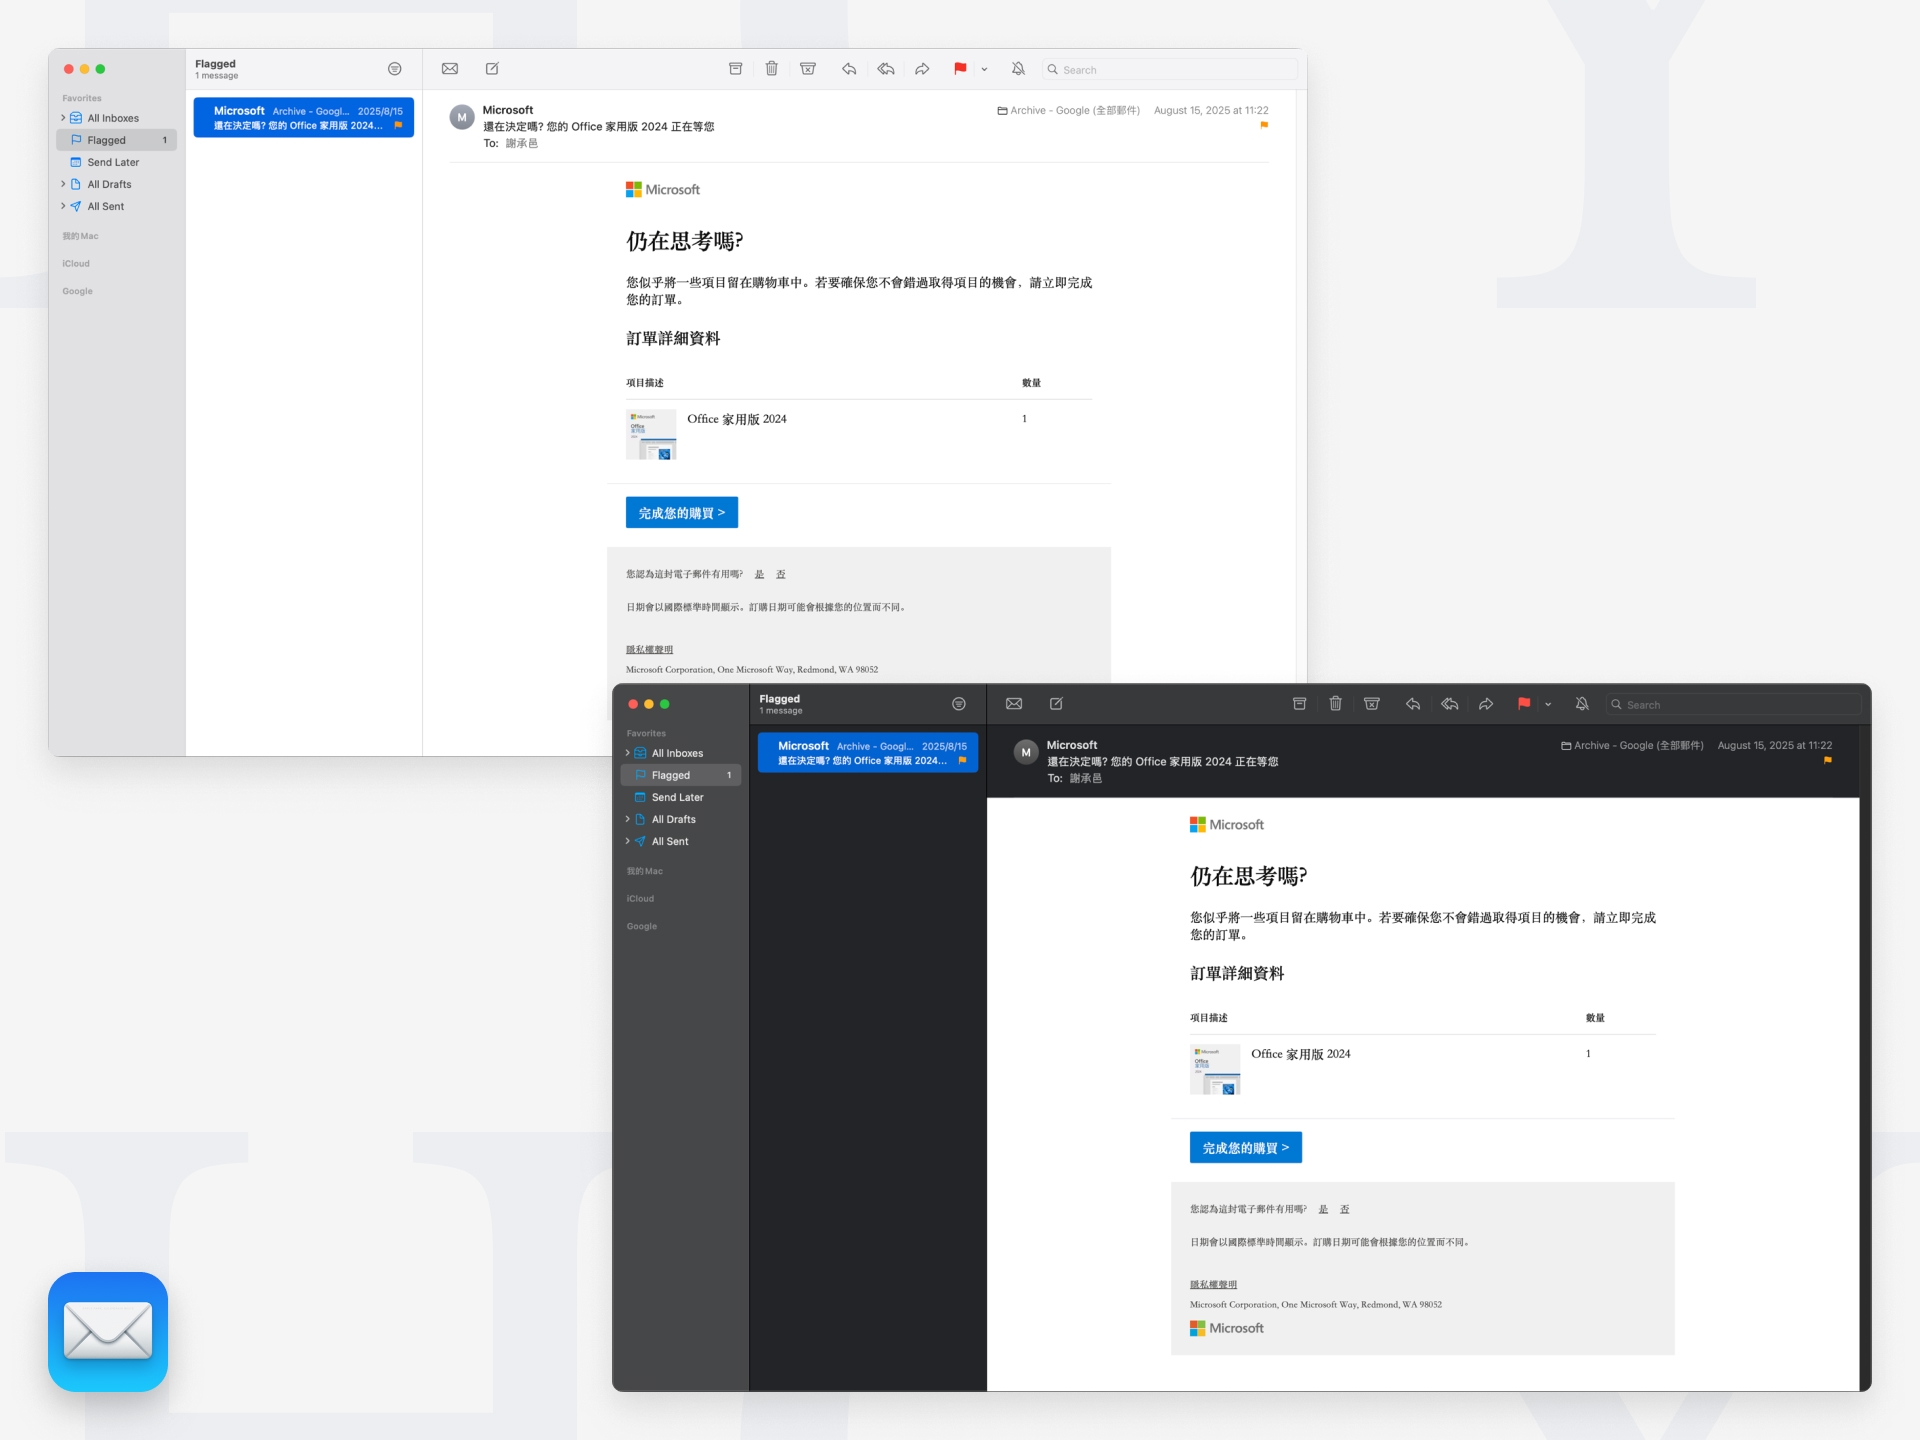Screen dimensions: 1920x1440
Task: Click the Get Mail envelope icon in light window
Action: (x=450, y=69)
